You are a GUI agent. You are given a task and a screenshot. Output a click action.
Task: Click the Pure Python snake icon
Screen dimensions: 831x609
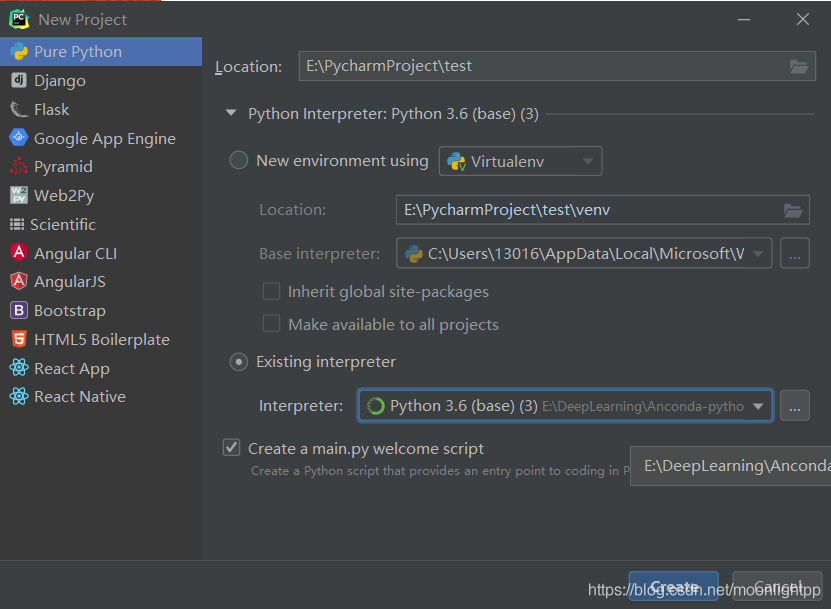19,51
